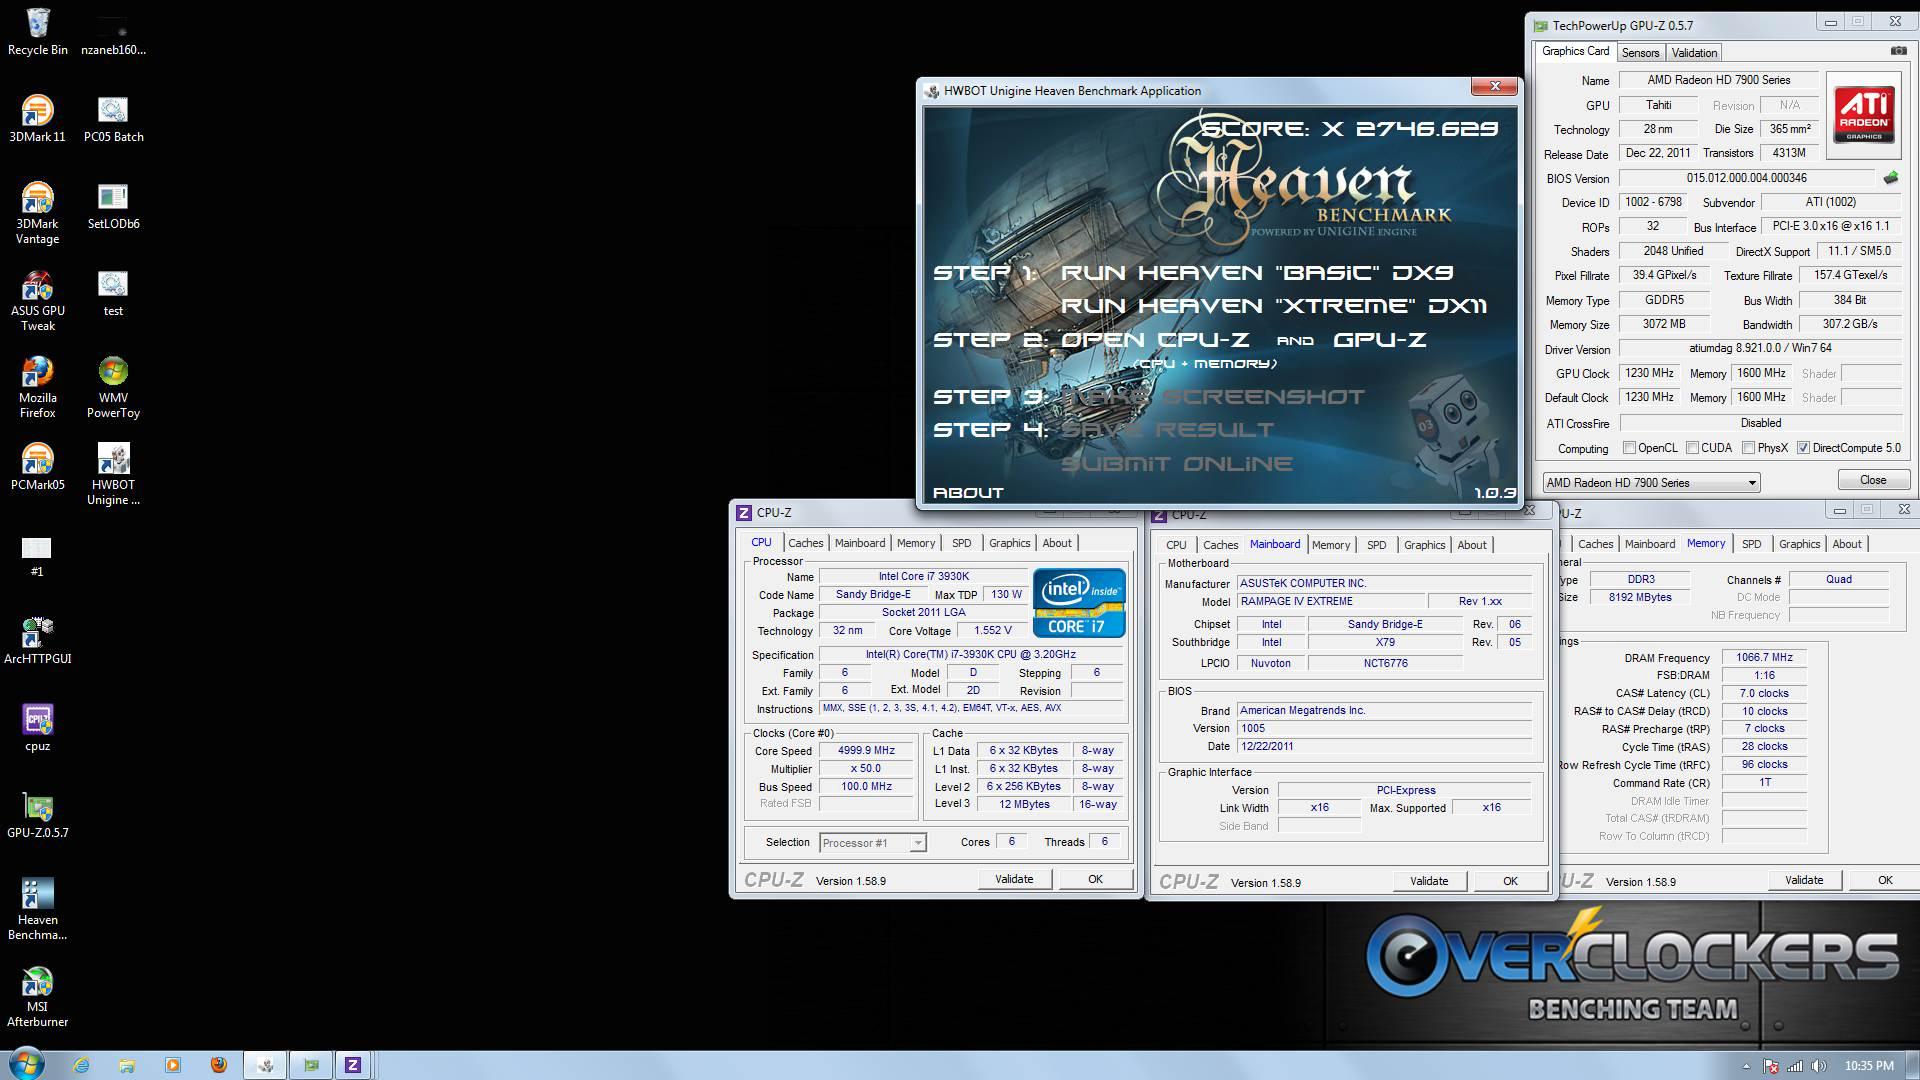Open Processor #1 selection dropdown
Viewport: 1920px width, 1080px height.
[872, 843]
